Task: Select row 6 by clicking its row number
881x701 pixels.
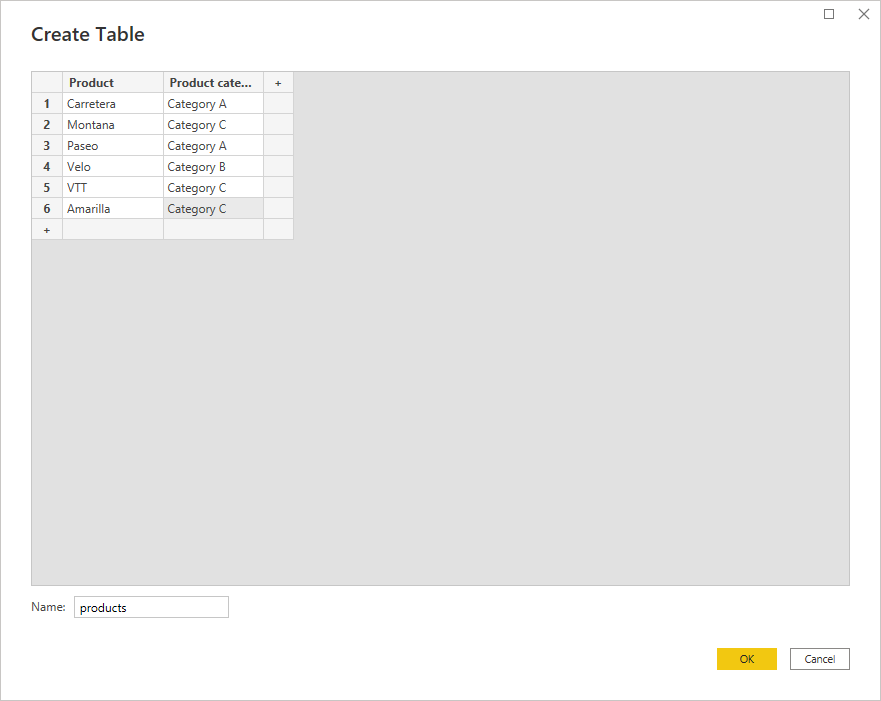Action: (46, 208)
